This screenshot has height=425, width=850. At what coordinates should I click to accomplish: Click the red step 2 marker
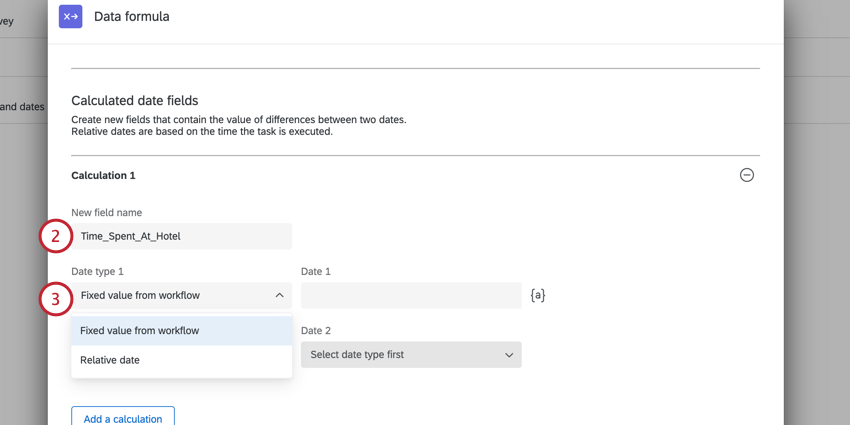point(56,236)
